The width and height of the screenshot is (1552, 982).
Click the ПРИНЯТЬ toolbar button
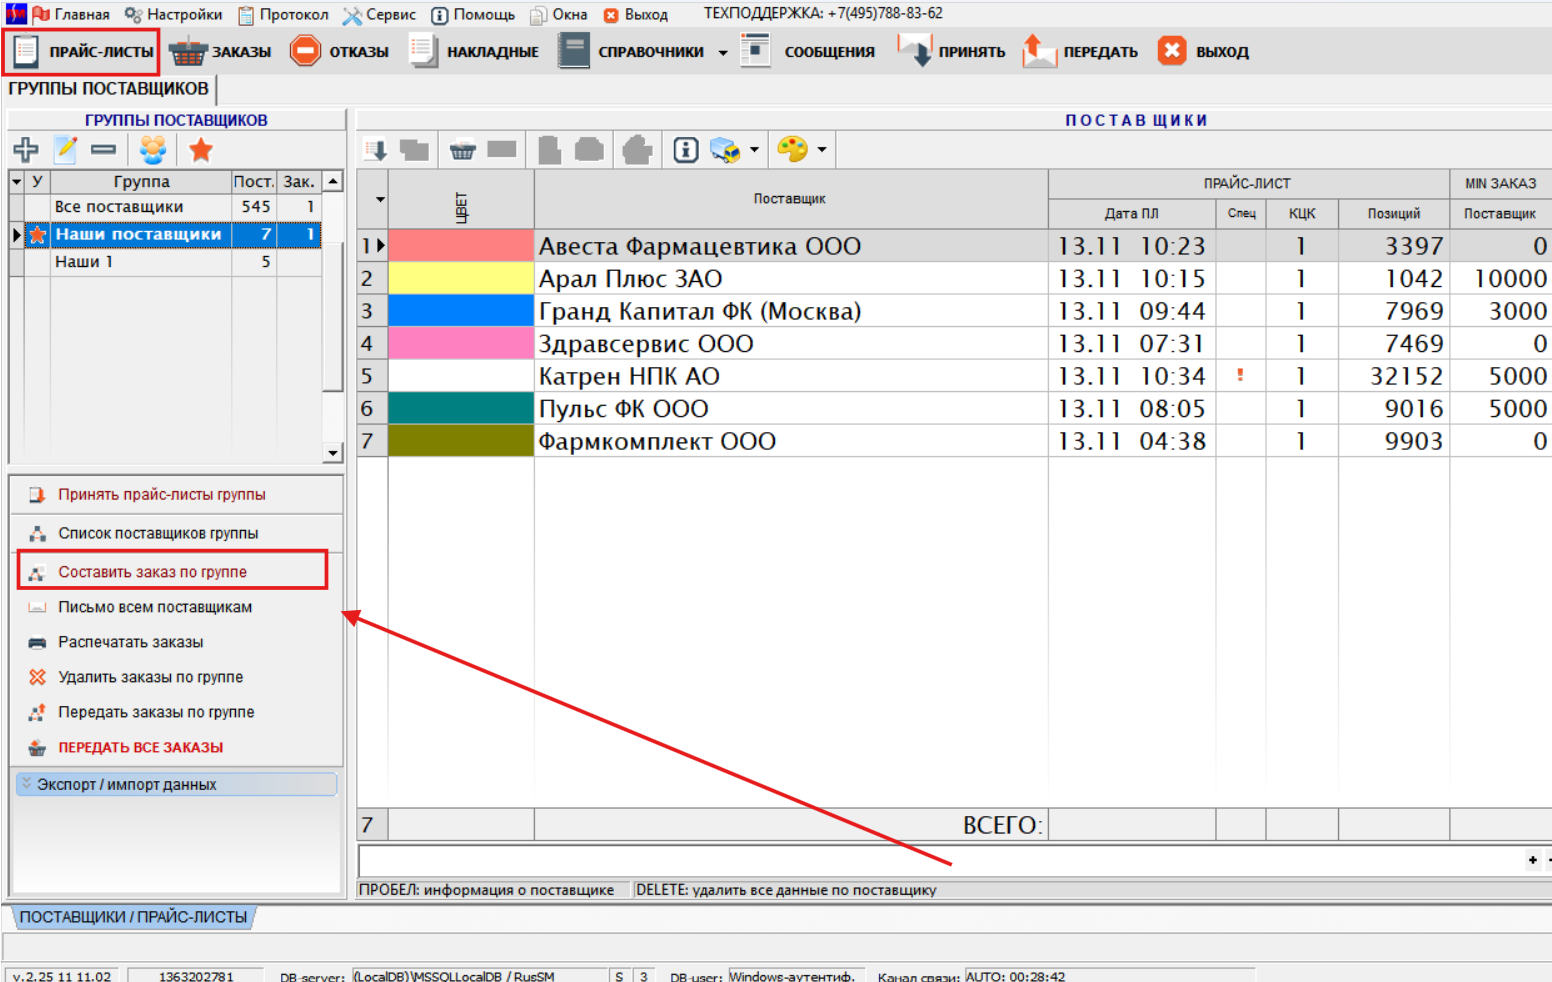(x=952, y=51)
